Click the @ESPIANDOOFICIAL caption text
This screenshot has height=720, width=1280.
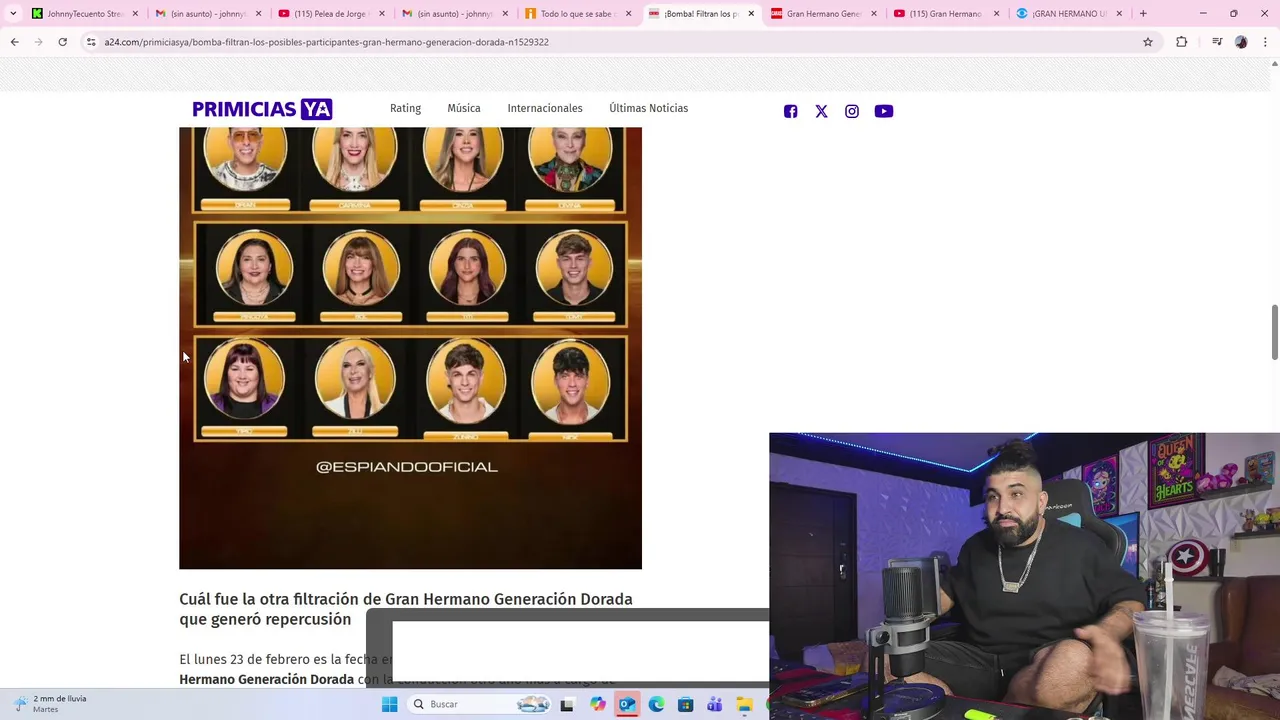(x=407, y=467)
